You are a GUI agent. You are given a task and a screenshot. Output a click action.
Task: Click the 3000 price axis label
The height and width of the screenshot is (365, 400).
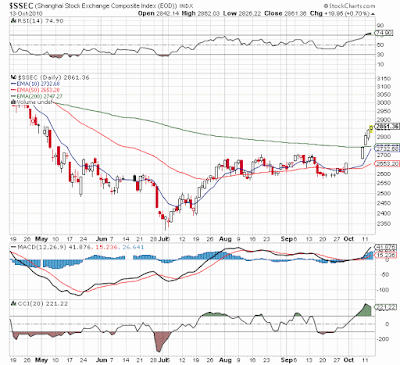tap(384, 103)
